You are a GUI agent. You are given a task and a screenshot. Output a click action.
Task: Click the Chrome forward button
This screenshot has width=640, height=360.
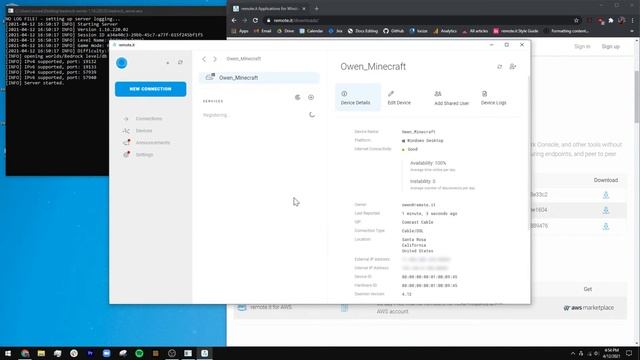click(x=244, y=20)
